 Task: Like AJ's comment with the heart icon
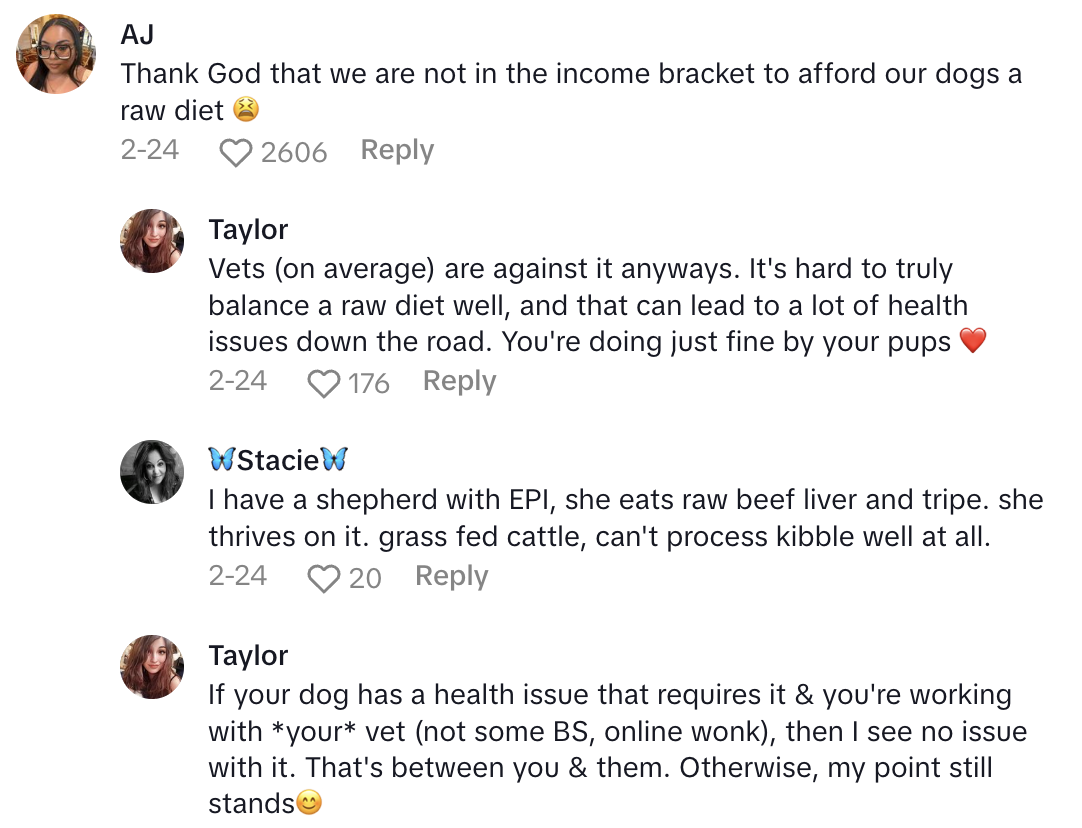tap(236, 153)
